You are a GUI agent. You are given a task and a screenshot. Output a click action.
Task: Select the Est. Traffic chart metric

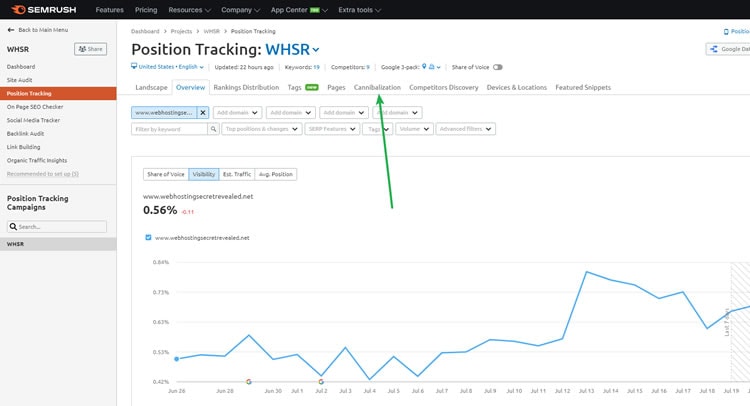pyautogui.click(x=237, y=175)
